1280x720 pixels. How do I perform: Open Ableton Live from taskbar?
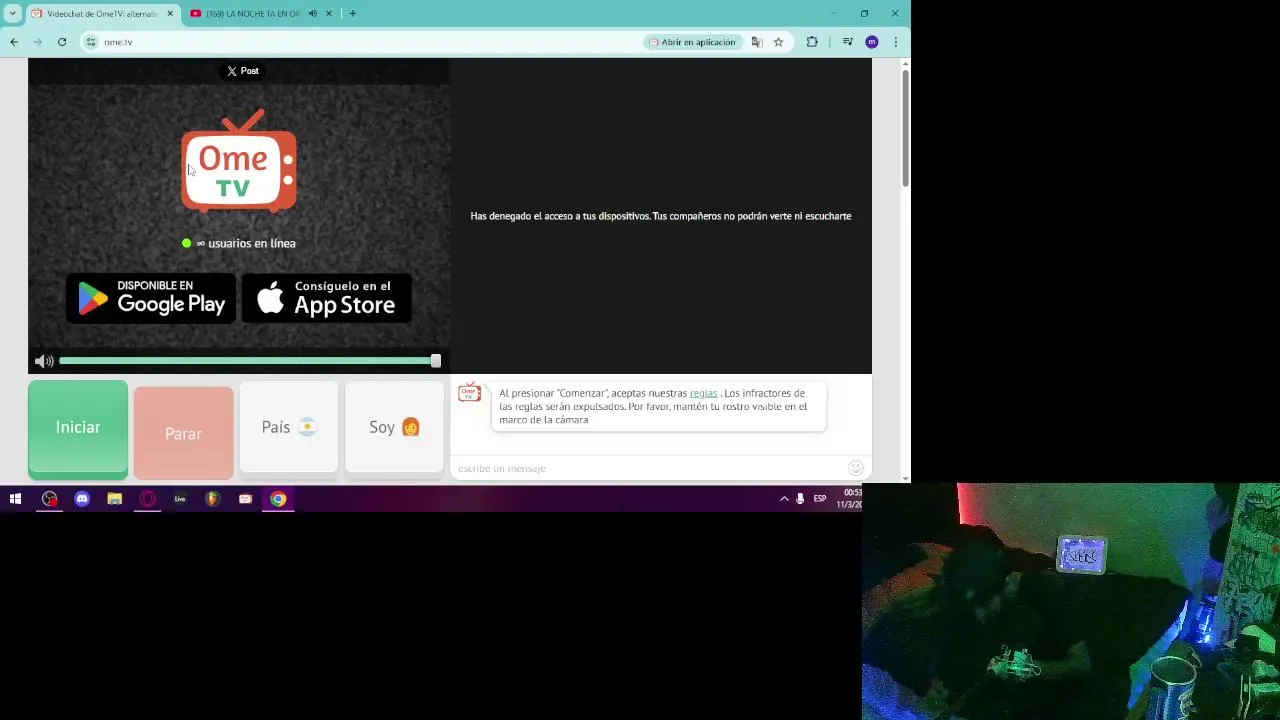point(180,499)
